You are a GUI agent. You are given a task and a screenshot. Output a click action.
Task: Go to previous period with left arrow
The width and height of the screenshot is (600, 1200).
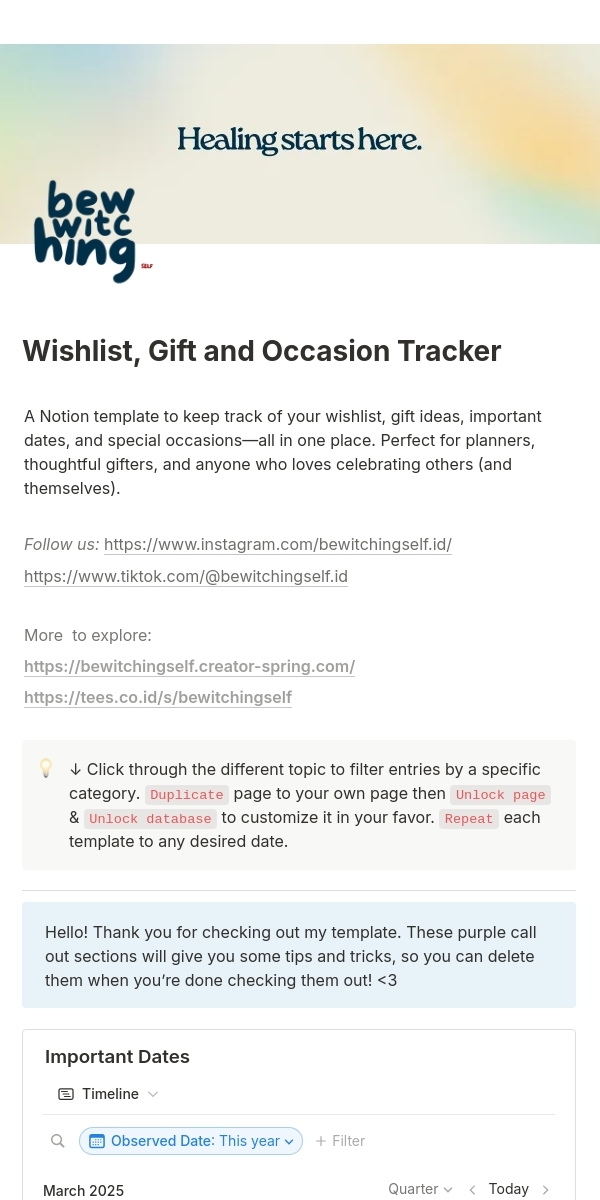tap(472, 1190)
